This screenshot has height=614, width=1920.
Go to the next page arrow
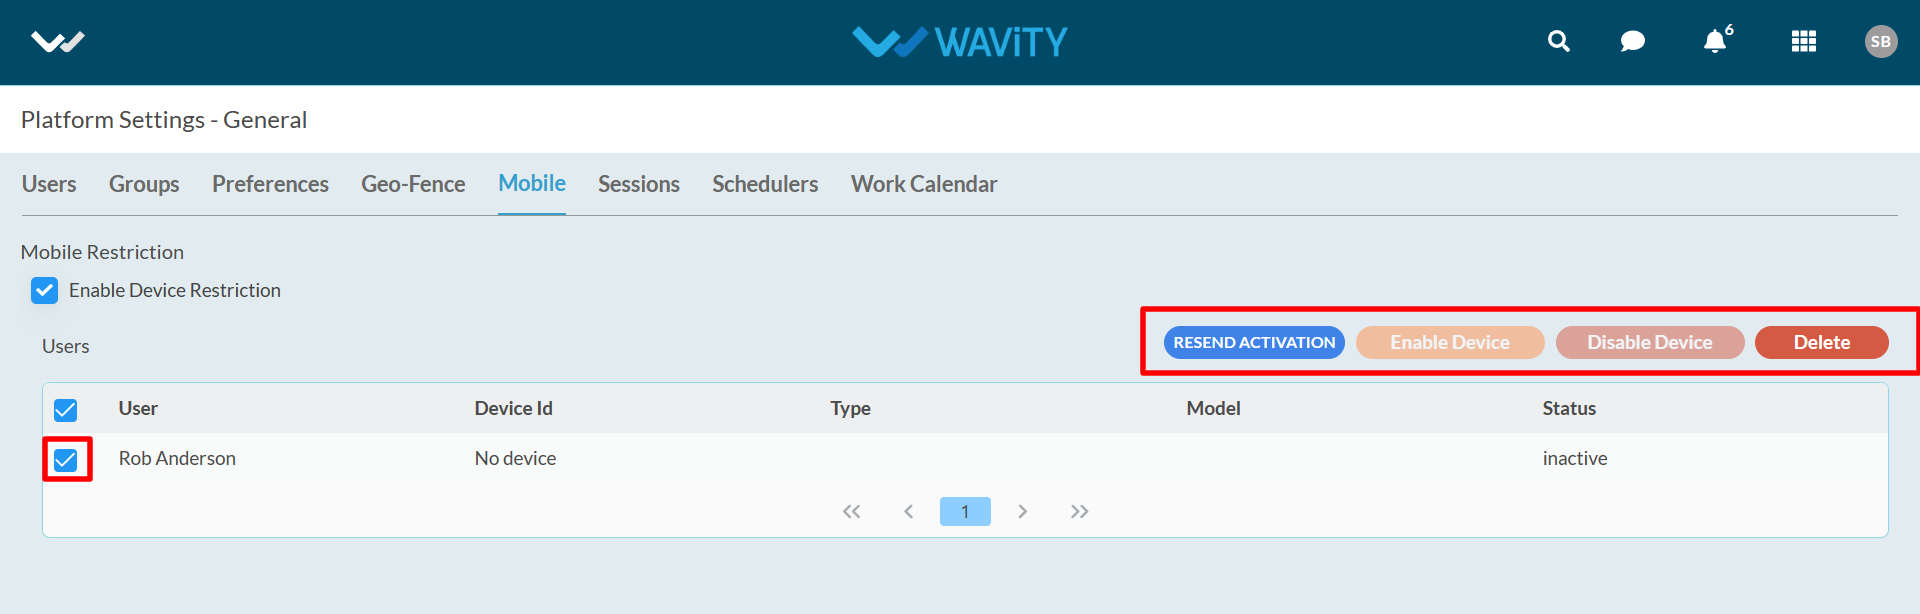click(x=1022, y=512)
